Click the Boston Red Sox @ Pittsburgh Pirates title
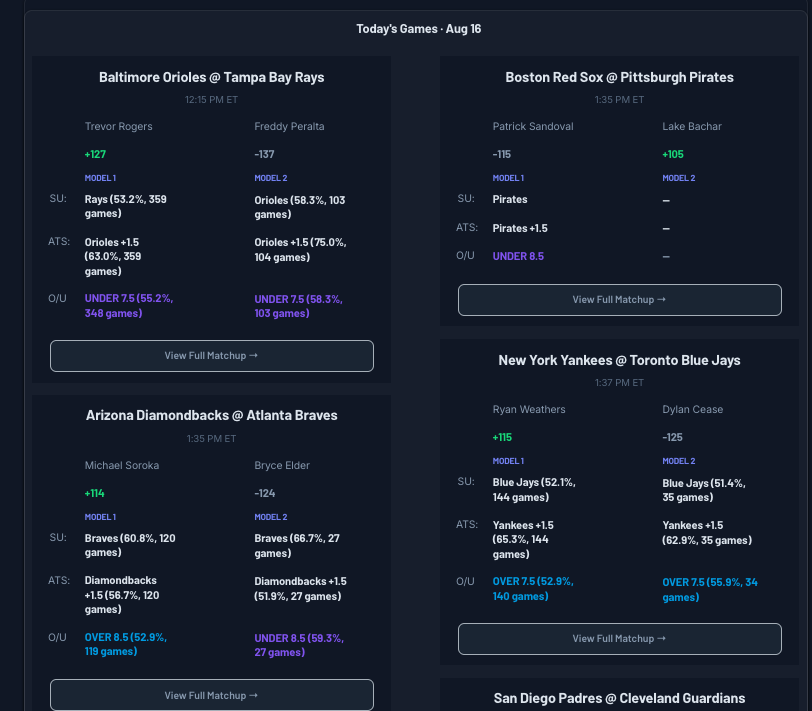 pos(619,77)
